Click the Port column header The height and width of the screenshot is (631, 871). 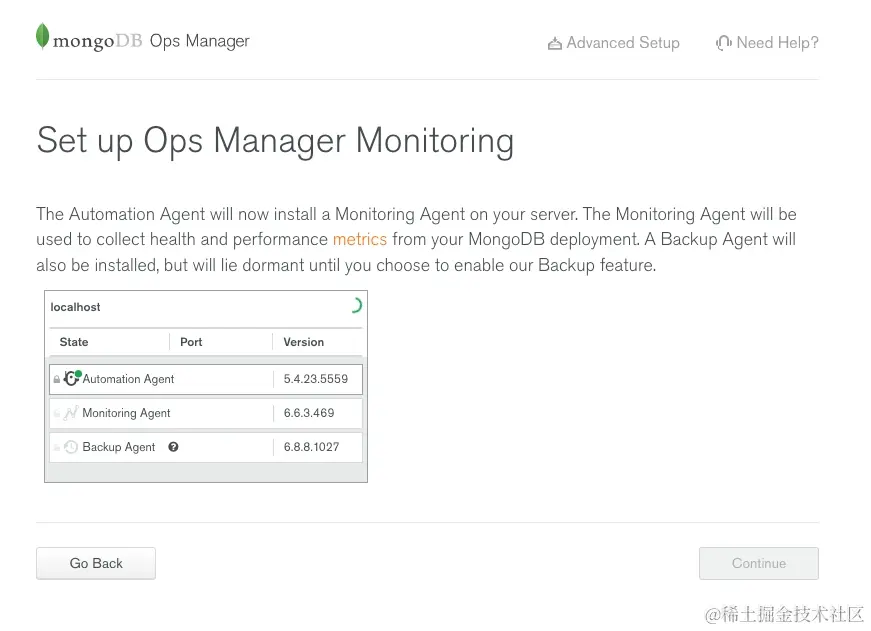coord(191,342)
